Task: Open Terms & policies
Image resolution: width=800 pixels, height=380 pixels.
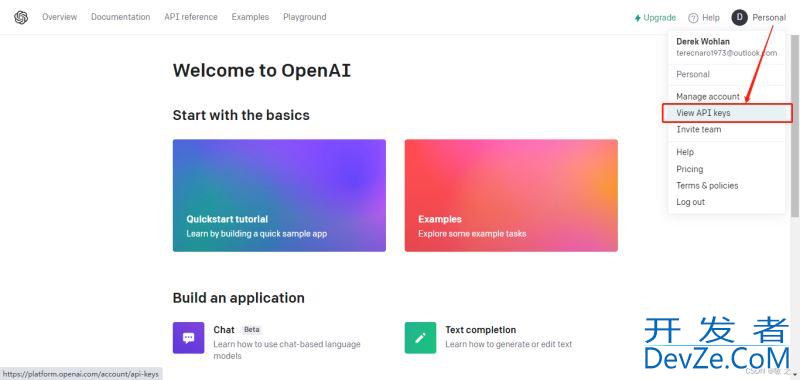Action: 707,186
